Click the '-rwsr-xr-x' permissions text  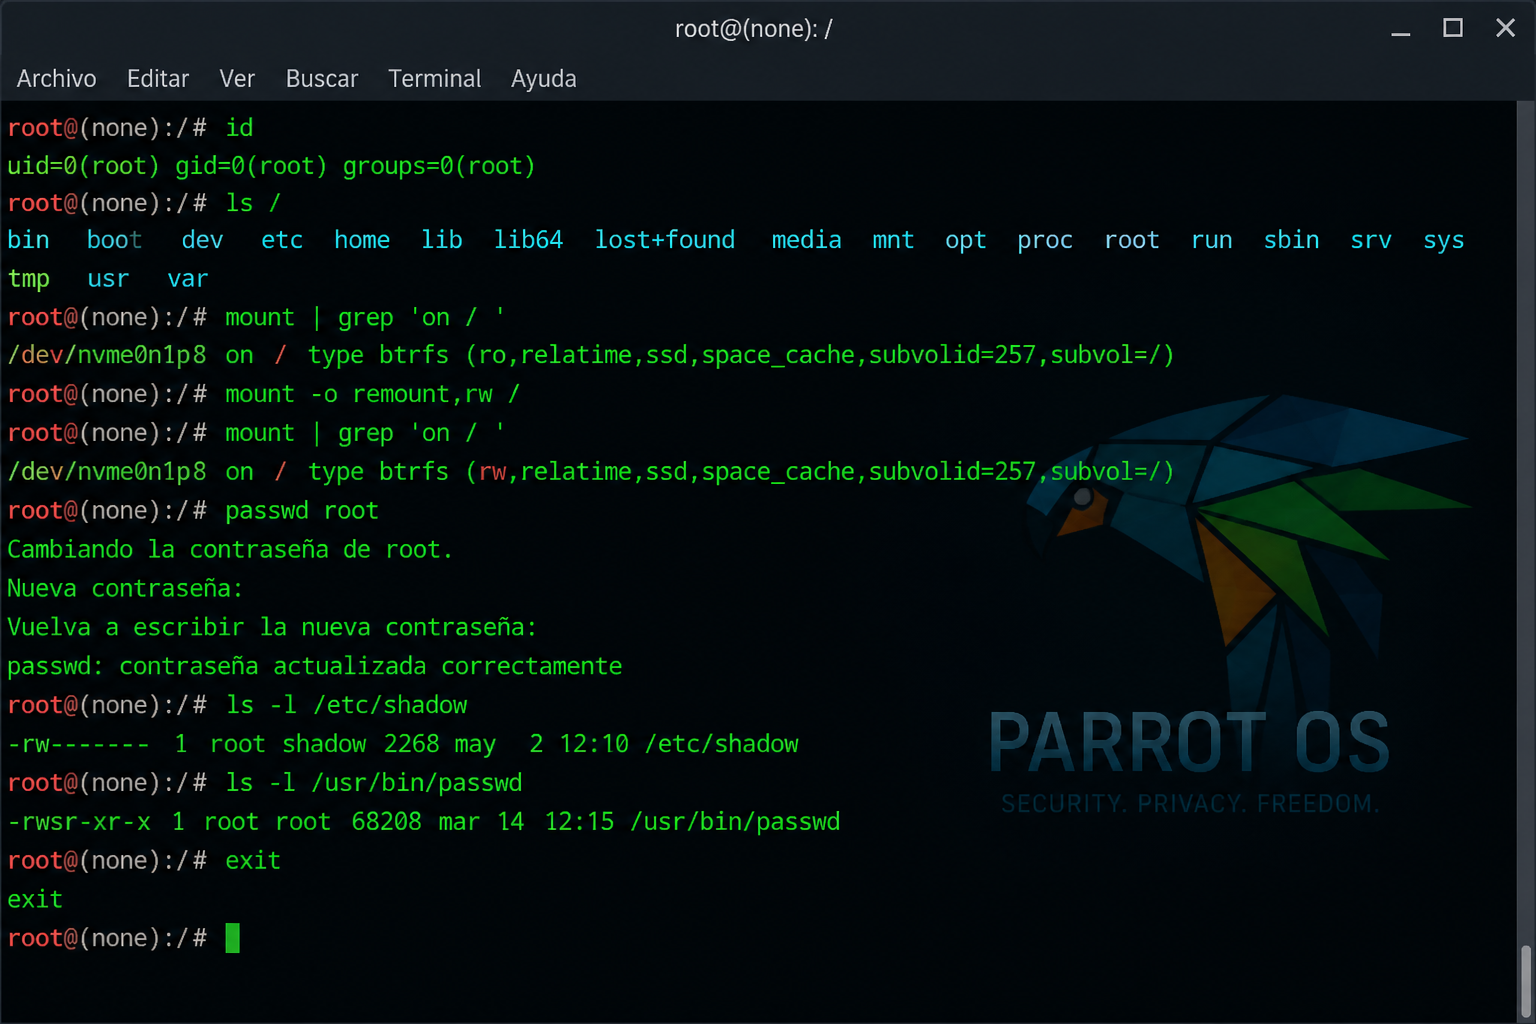tap(79, 822)
